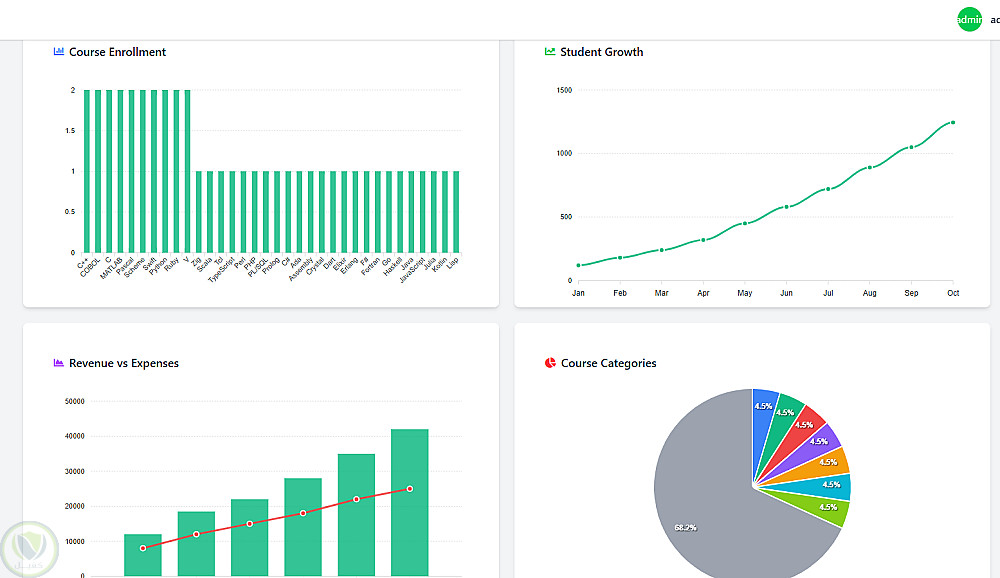Image resolution: width=1000 pixels, height=578 pixels.
Task: Click the 1500 label on Student Growth axis
Action: click(x=564, y=90)
